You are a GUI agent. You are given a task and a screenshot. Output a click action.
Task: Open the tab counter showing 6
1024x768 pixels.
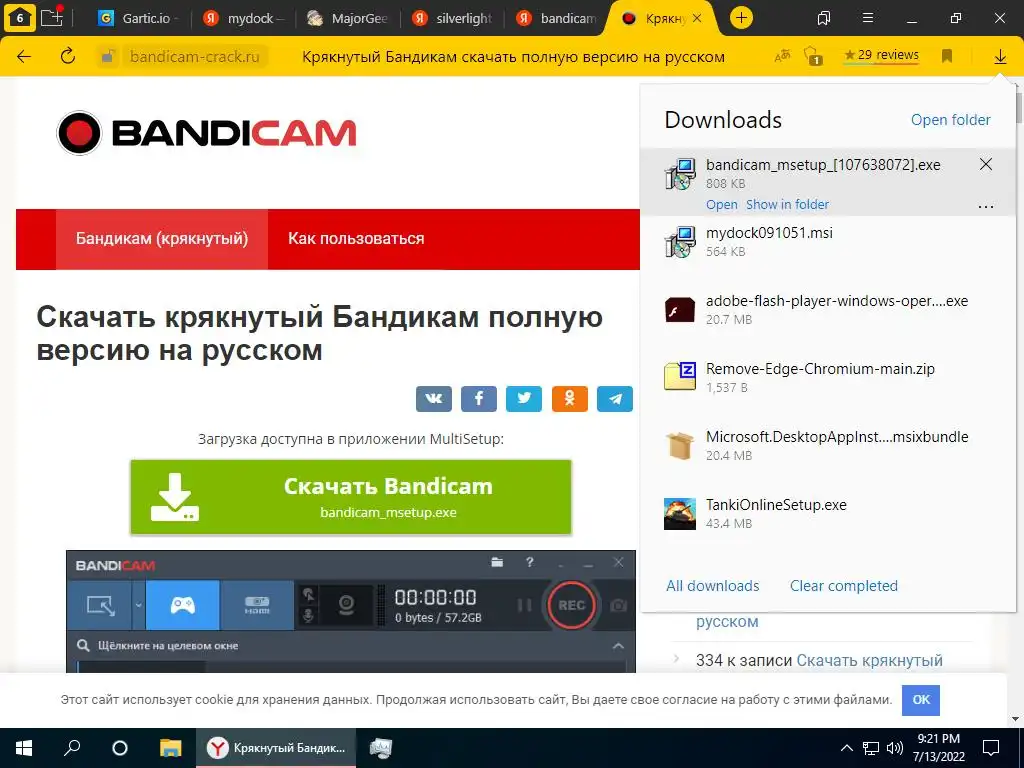(x=20, y=18)
